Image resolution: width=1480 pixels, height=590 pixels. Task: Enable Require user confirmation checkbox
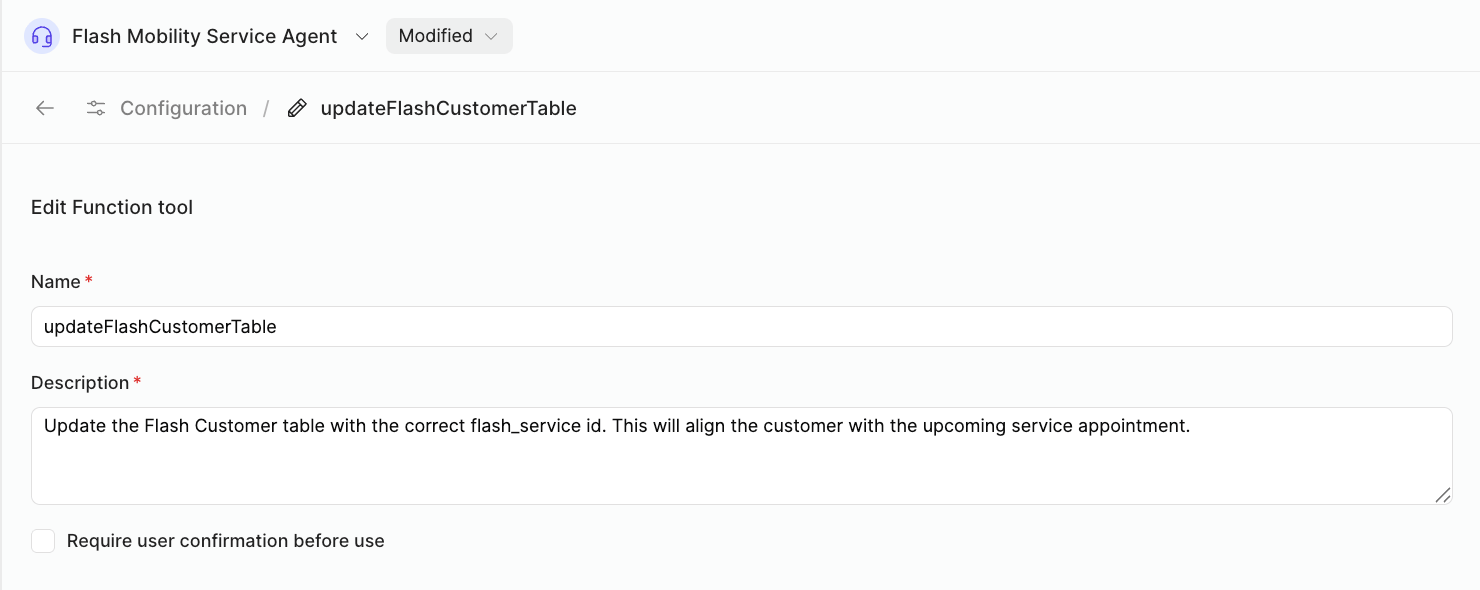43,541
